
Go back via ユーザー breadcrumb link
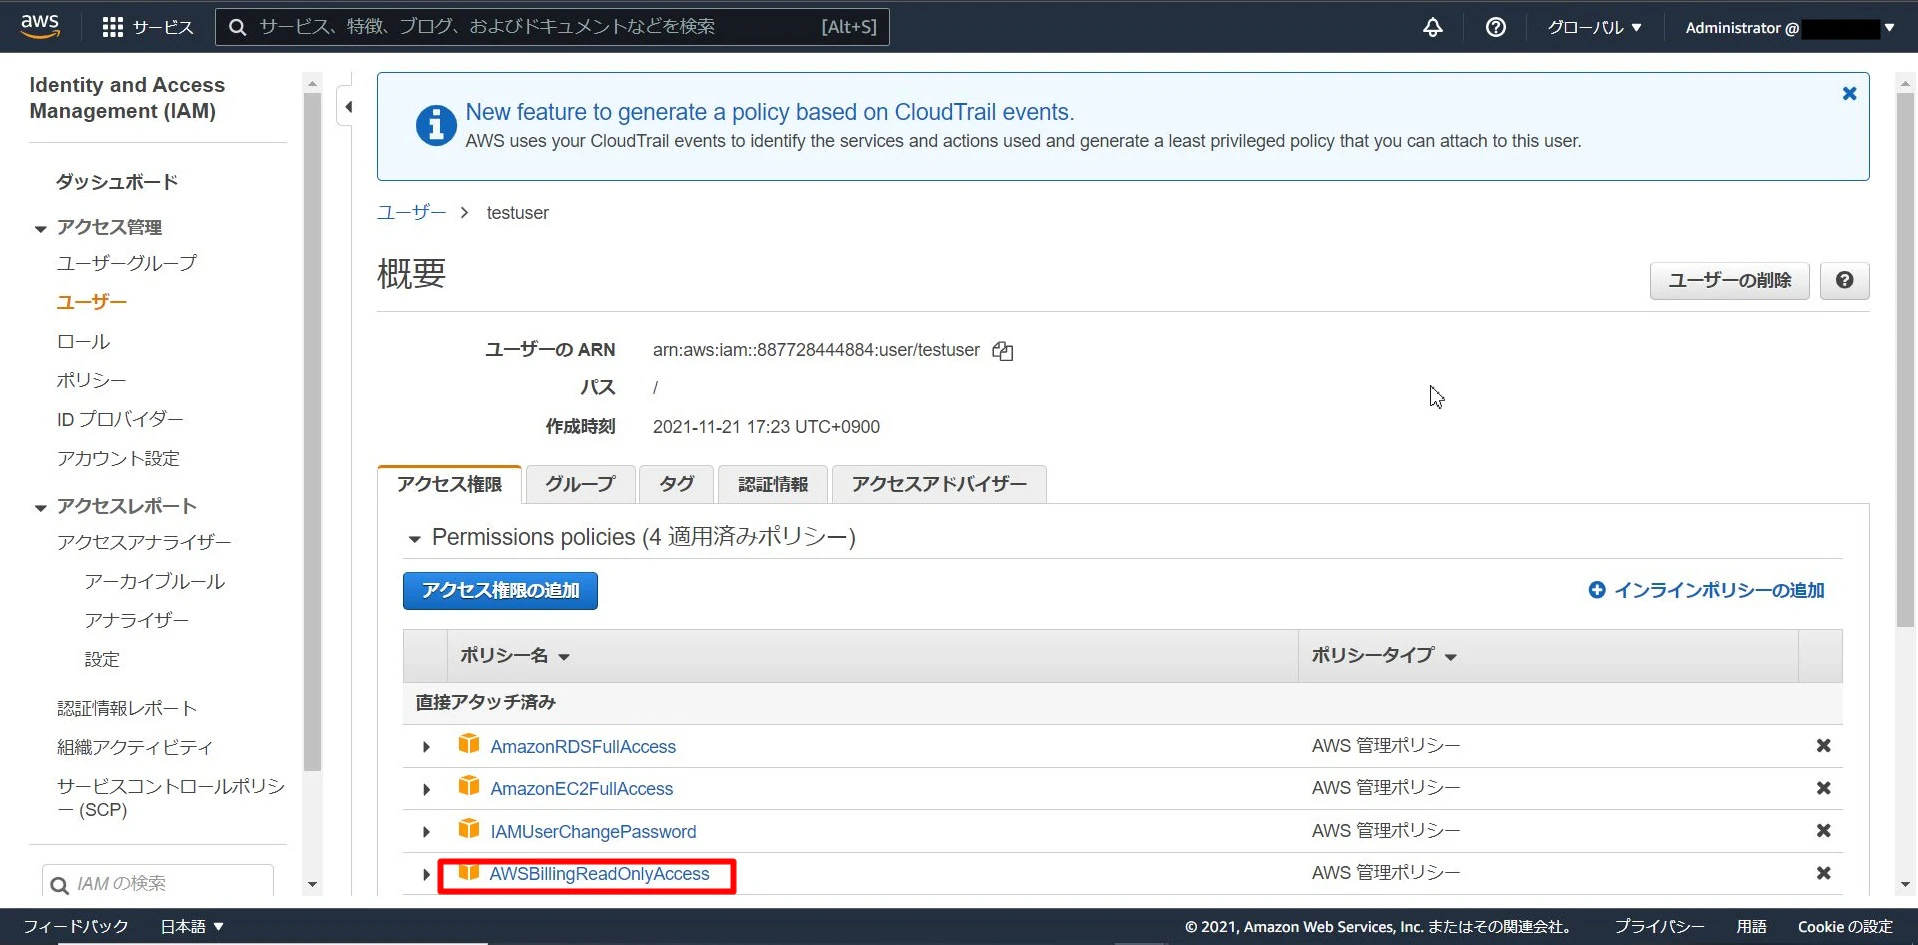(411, 212)
